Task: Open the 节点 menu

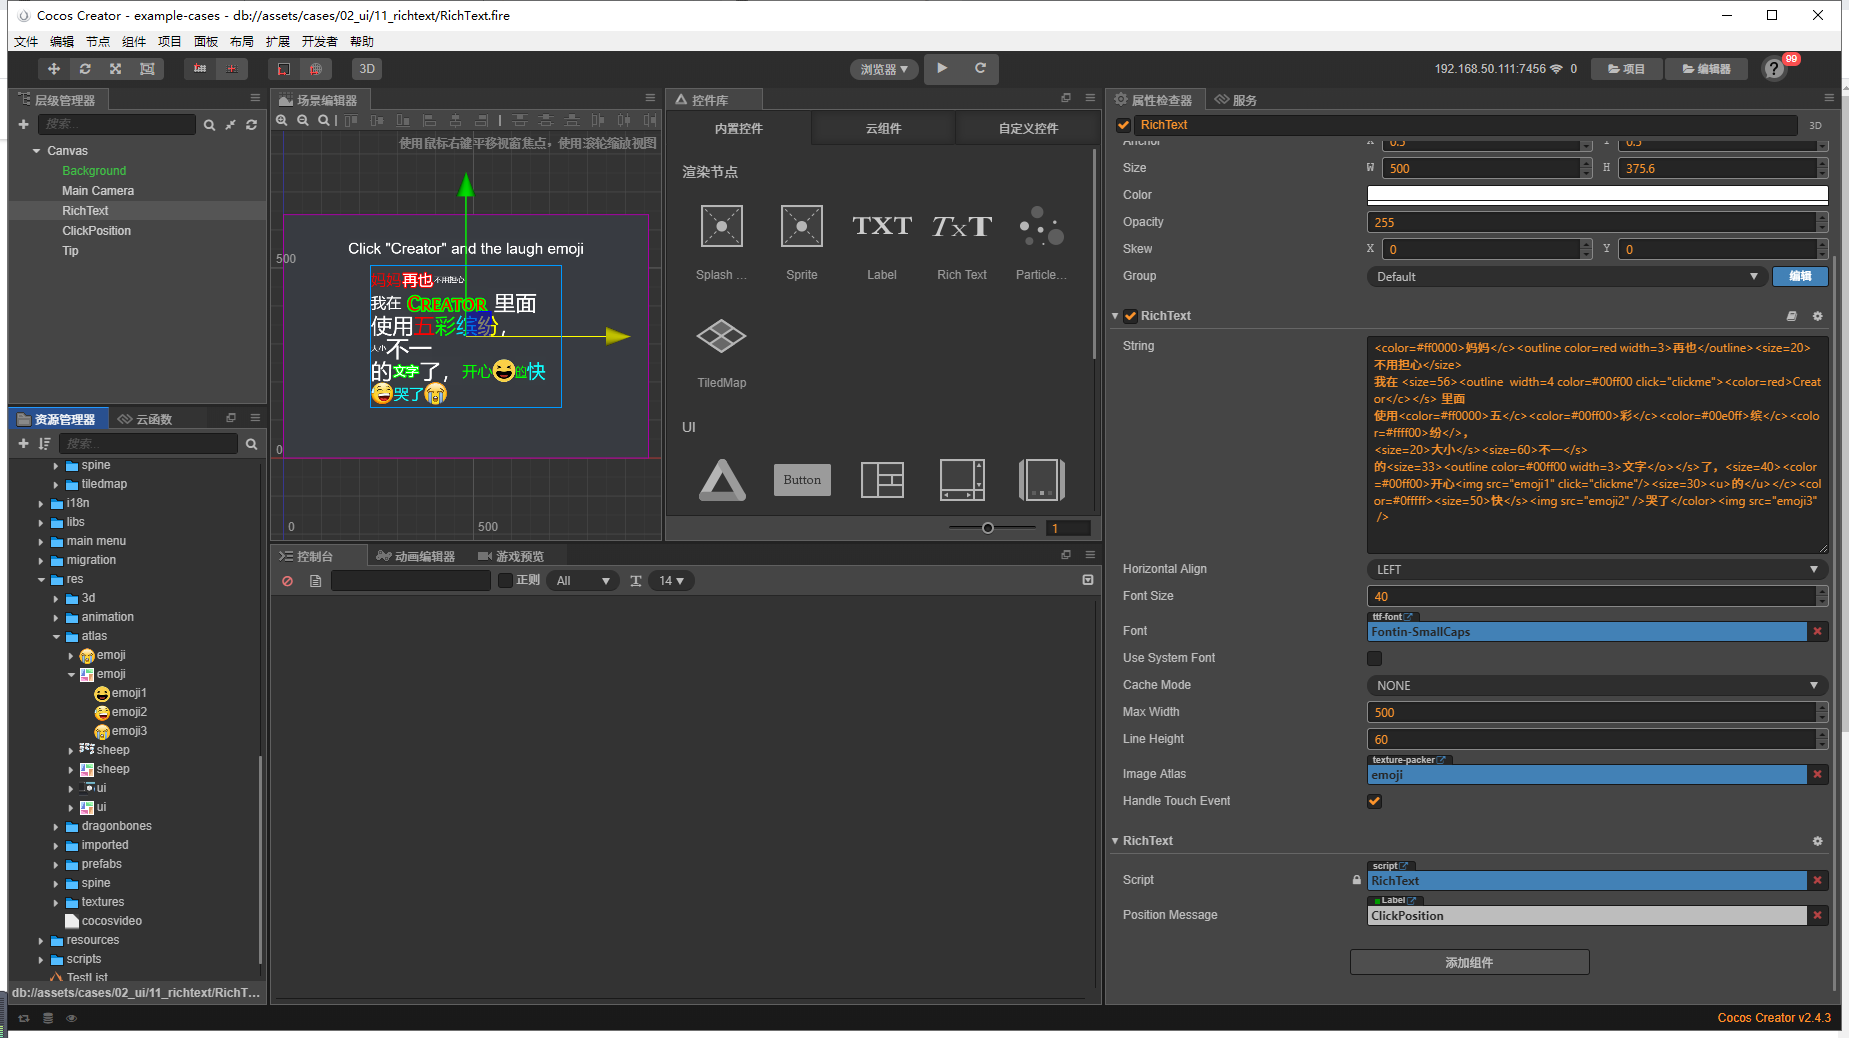Action: tap(98, 42)
